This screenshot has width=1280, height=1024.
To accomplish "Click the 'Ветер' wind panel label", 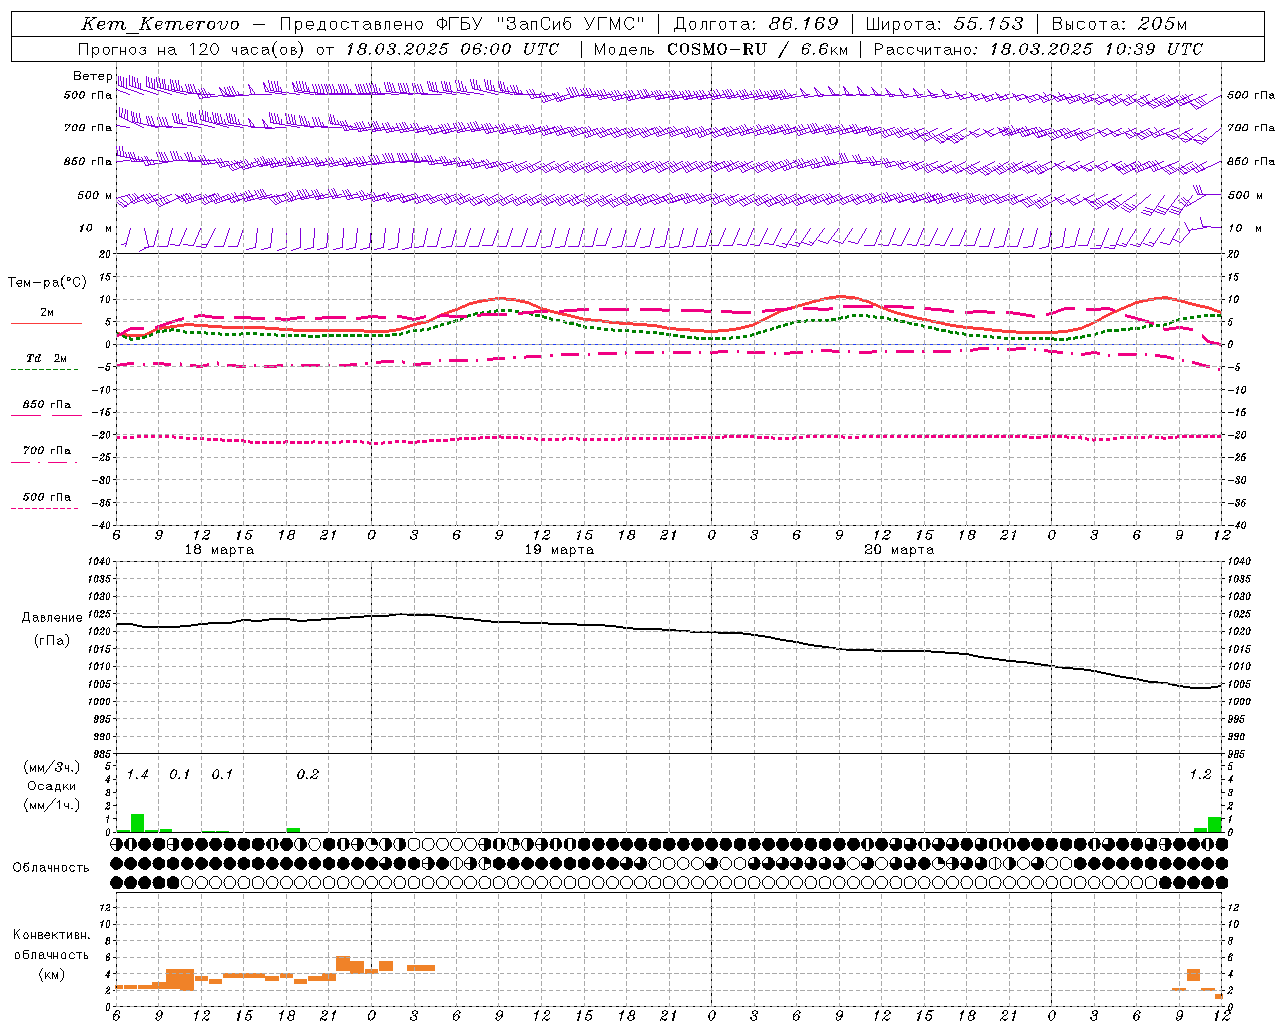I will pos(92,76).
